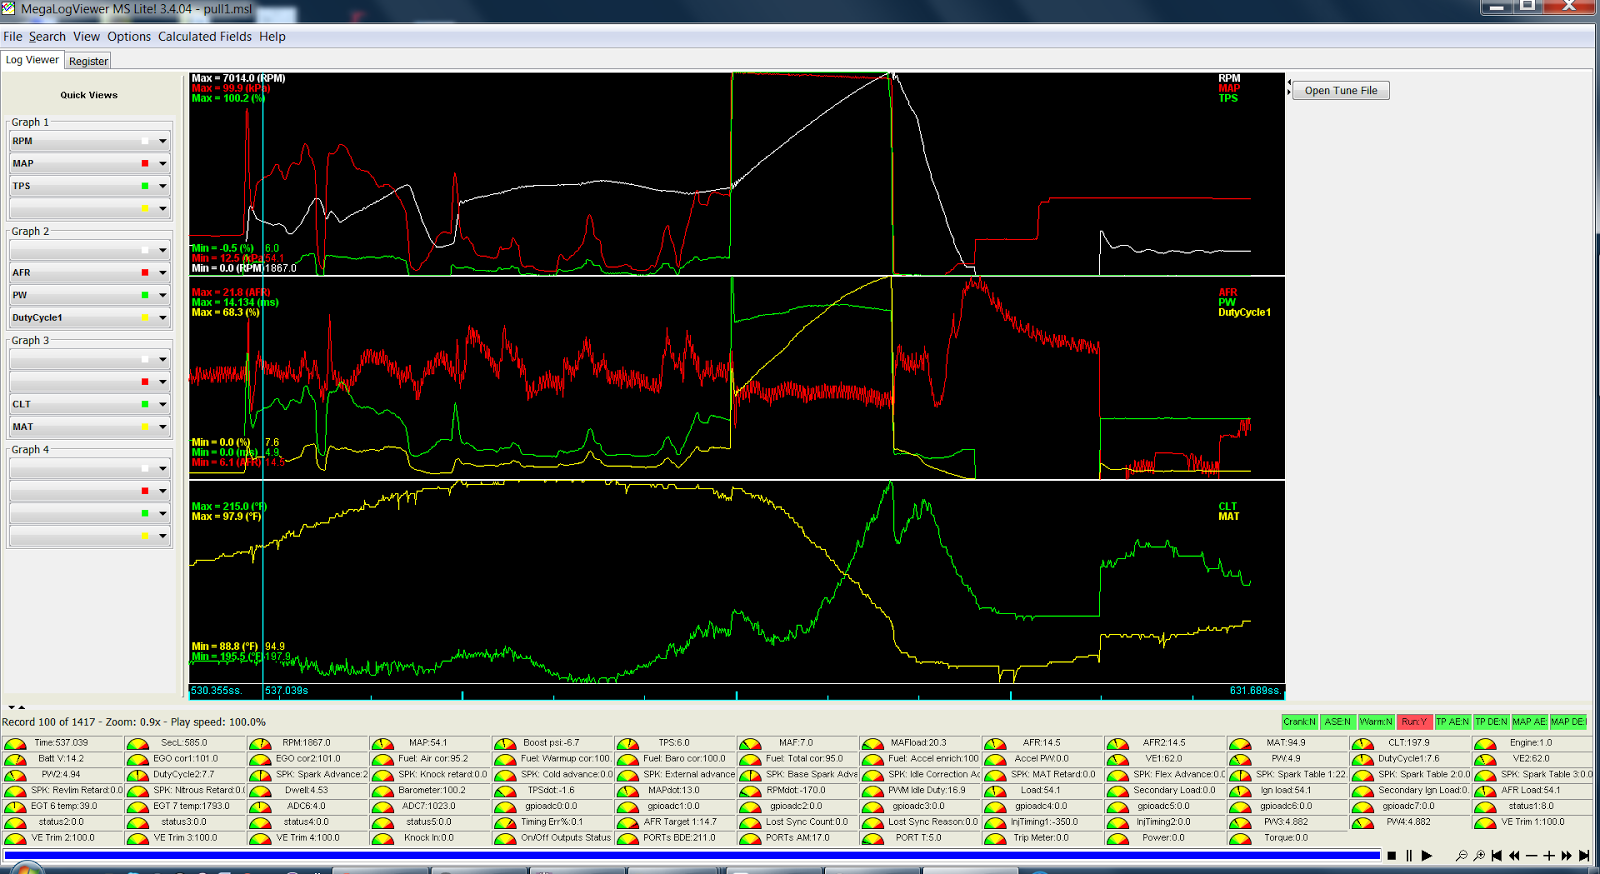Open the Options menu
This screenshot has height=874, width=1600.
point(129,37)
